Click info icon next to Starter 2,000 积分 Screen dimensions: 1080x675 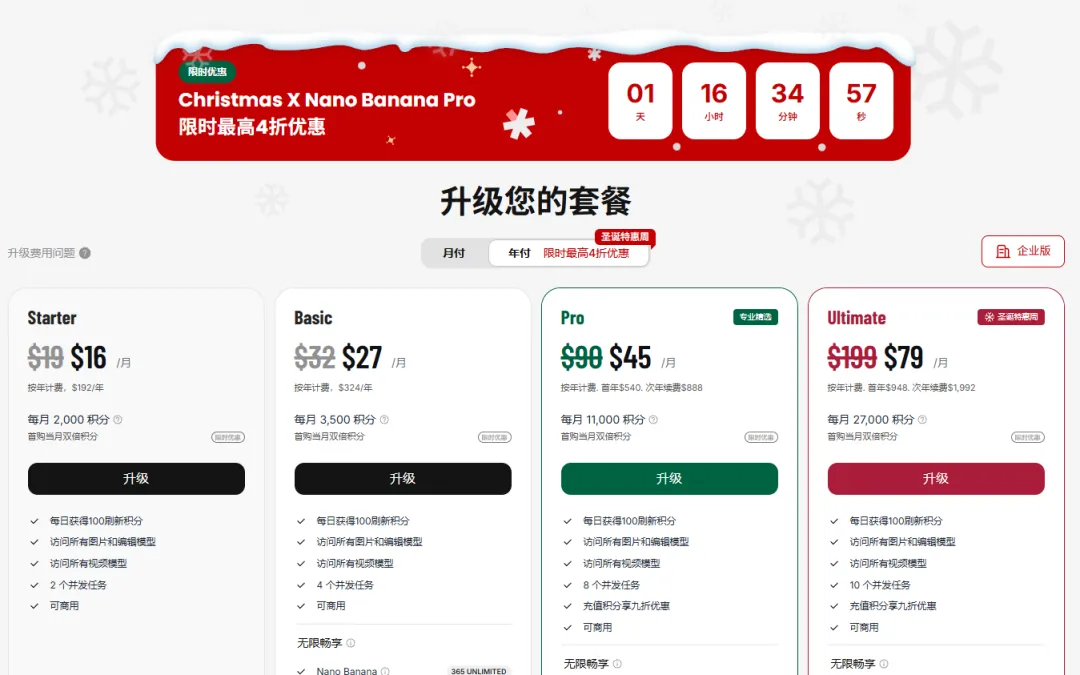tap(118, 419)
